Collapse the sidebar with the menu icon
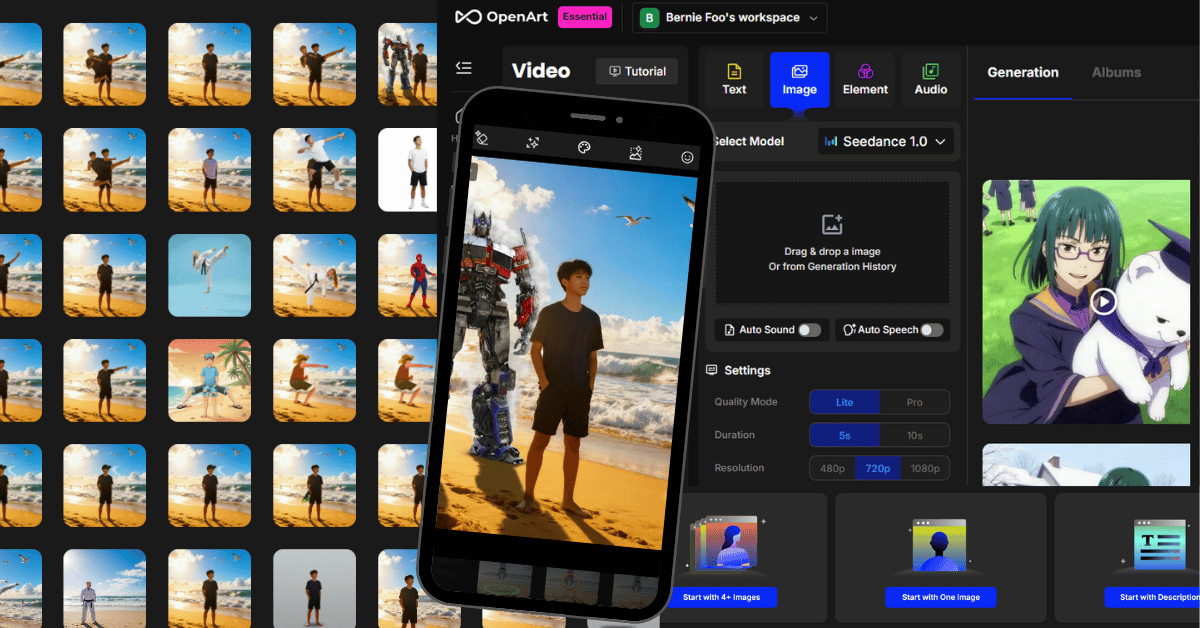 coord(463,68)
